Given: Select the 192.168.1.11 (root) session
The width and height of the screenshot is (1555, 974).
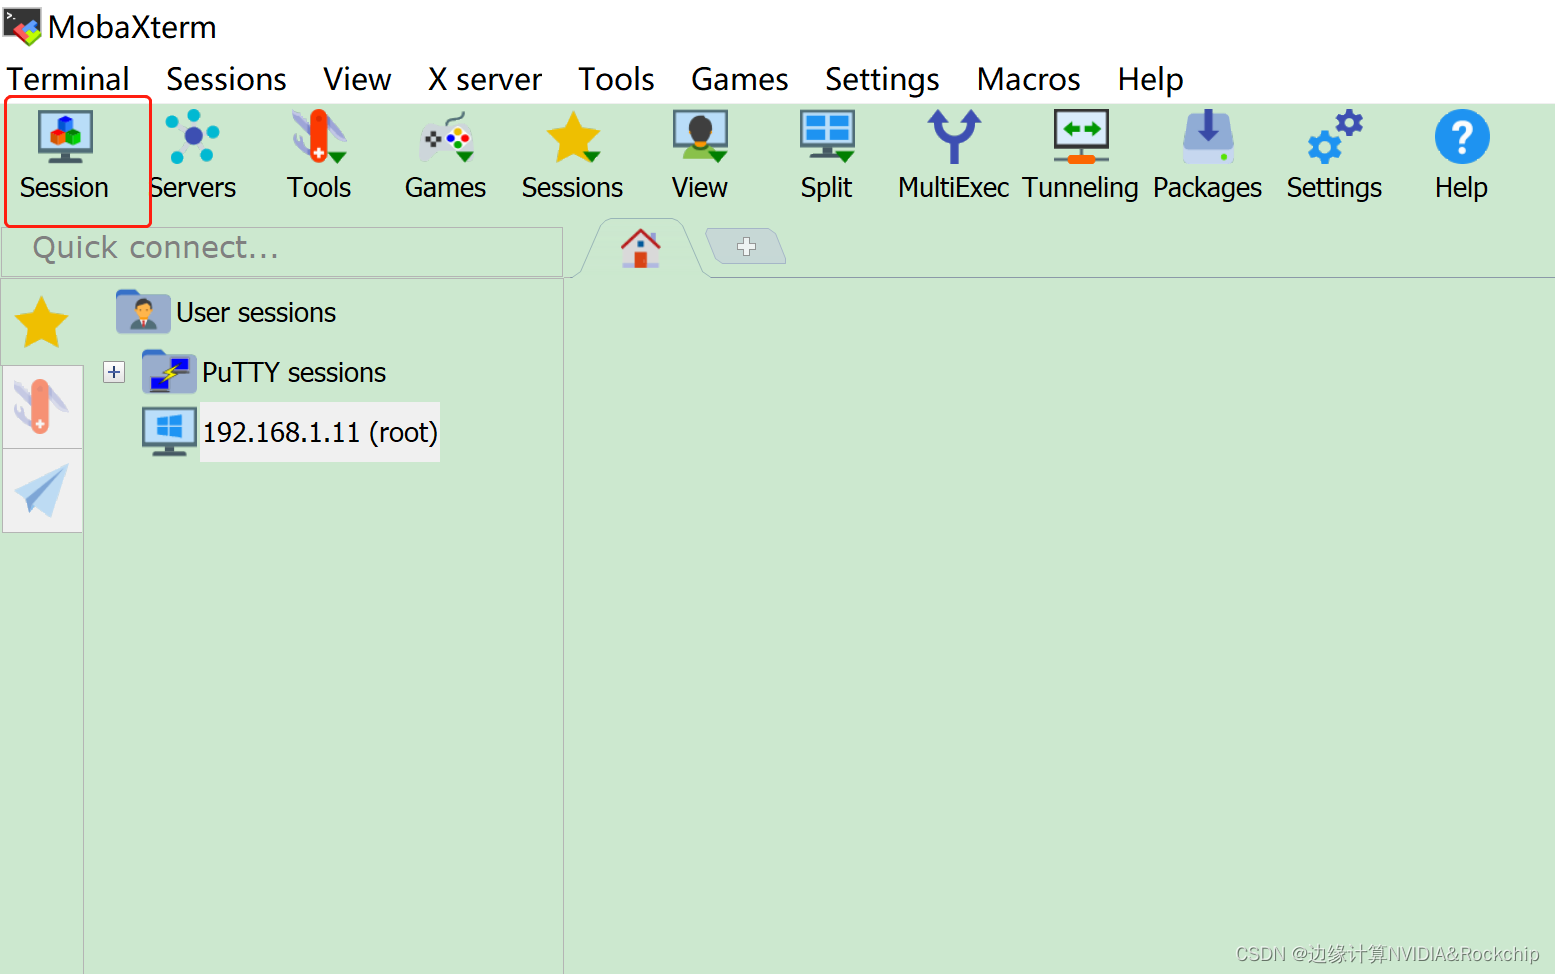Looking at the screenshot, I should tap(320, 432).
